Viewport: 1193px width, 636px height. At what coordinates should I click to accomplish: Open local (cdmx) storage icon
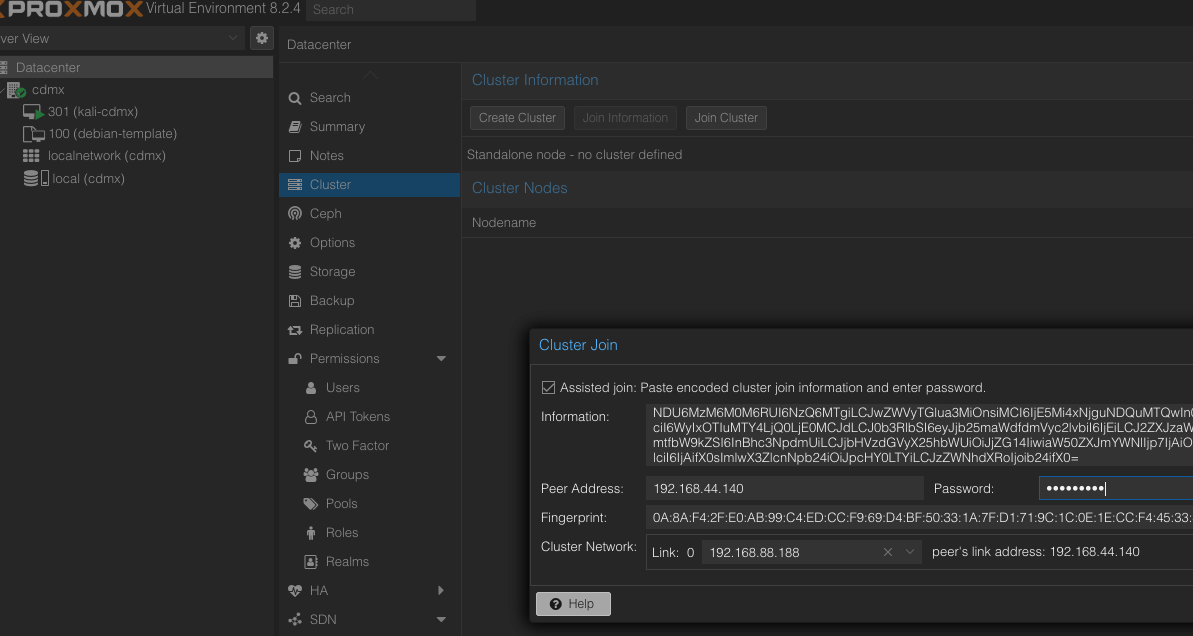36,179
